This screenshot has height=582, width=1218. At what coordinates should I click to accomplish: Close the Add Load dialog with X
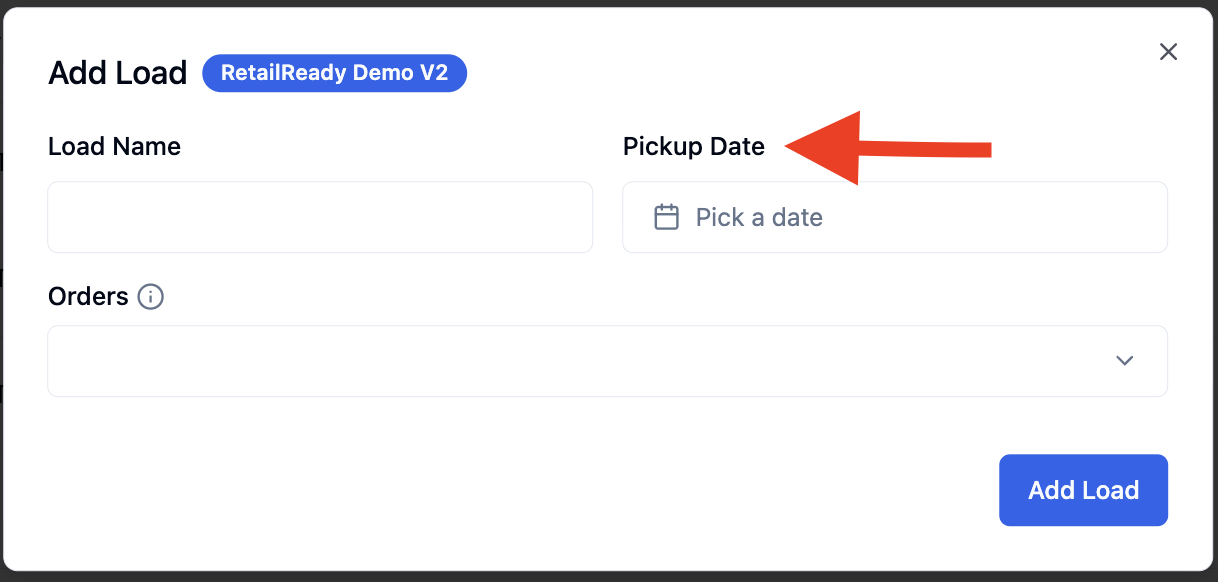tap(1168, 52)
